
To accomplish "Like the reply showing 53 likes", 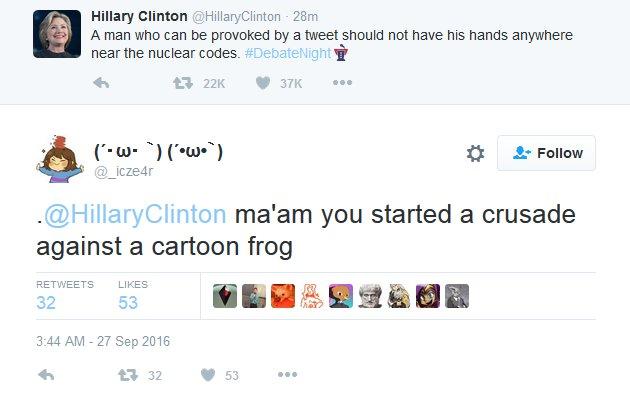I will coord(208,375).
